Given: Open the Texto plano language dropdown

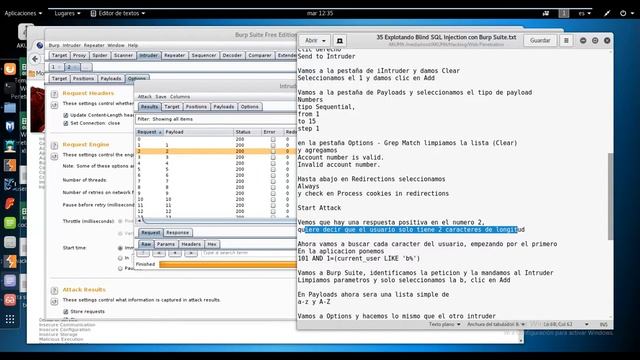Looking at the screenshot, I should pos(444,324).
